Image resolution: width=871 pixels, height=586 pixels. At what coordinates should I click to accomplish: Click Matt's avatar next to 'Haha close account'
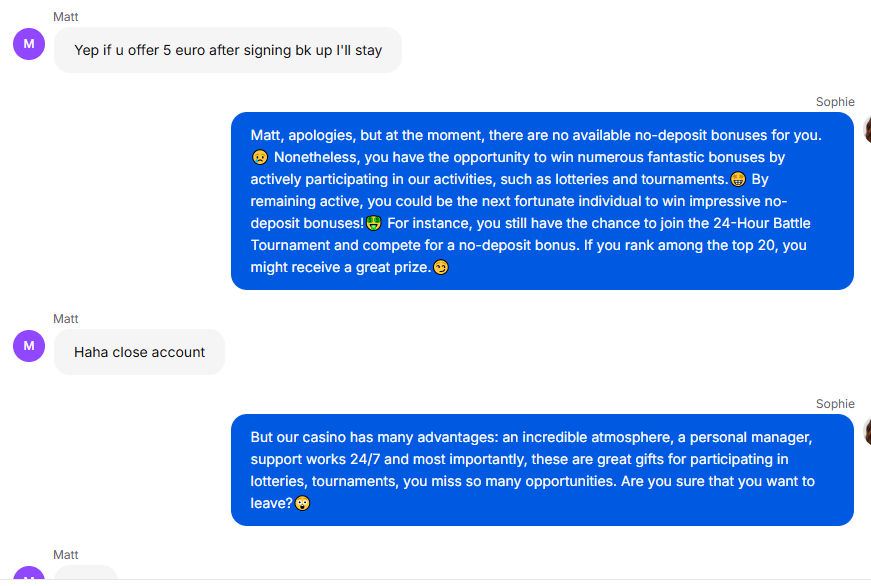29,346
